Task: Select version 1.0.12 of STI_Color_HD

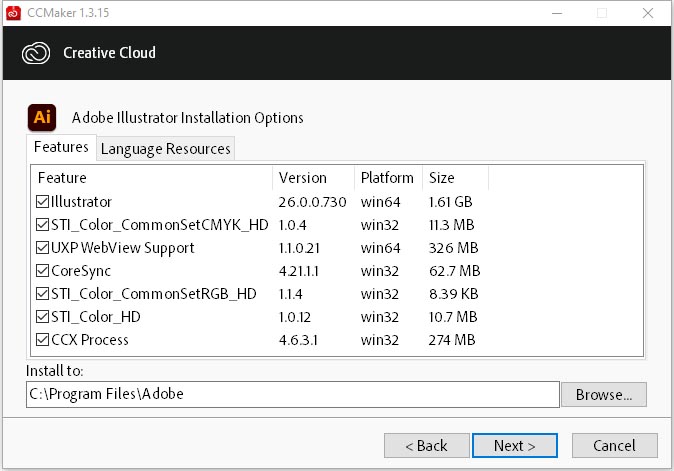Action: 295,317
